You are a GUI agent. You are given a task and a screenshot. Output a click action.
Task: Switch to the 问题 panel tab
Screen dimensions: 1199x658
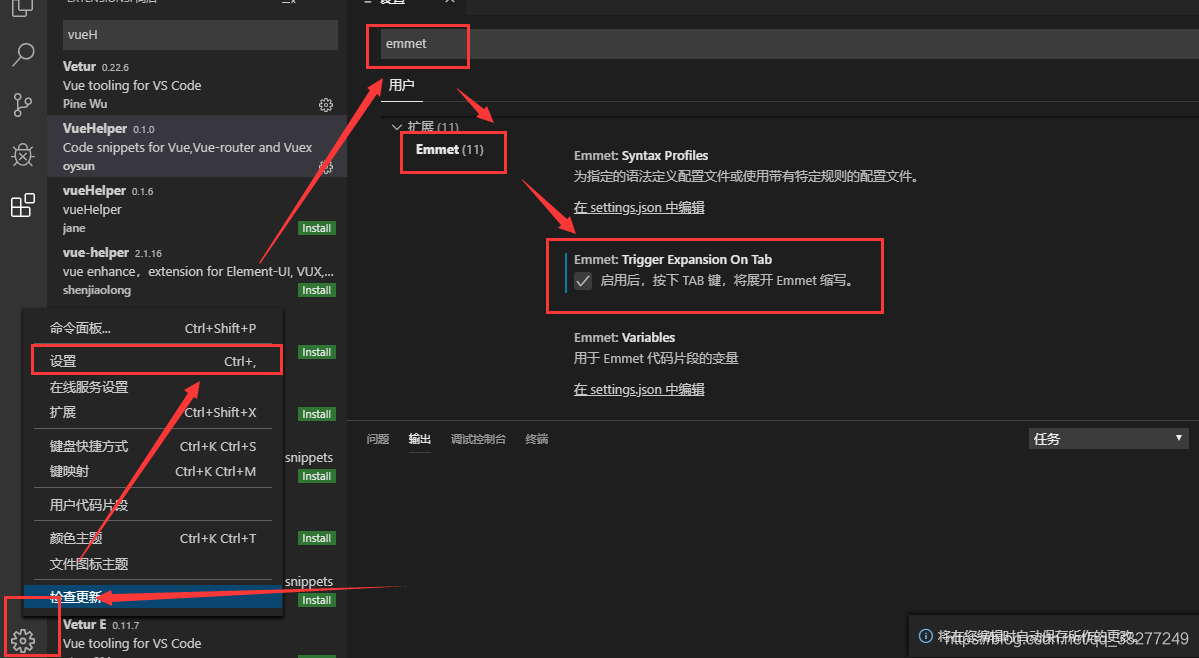click(378, 439)
